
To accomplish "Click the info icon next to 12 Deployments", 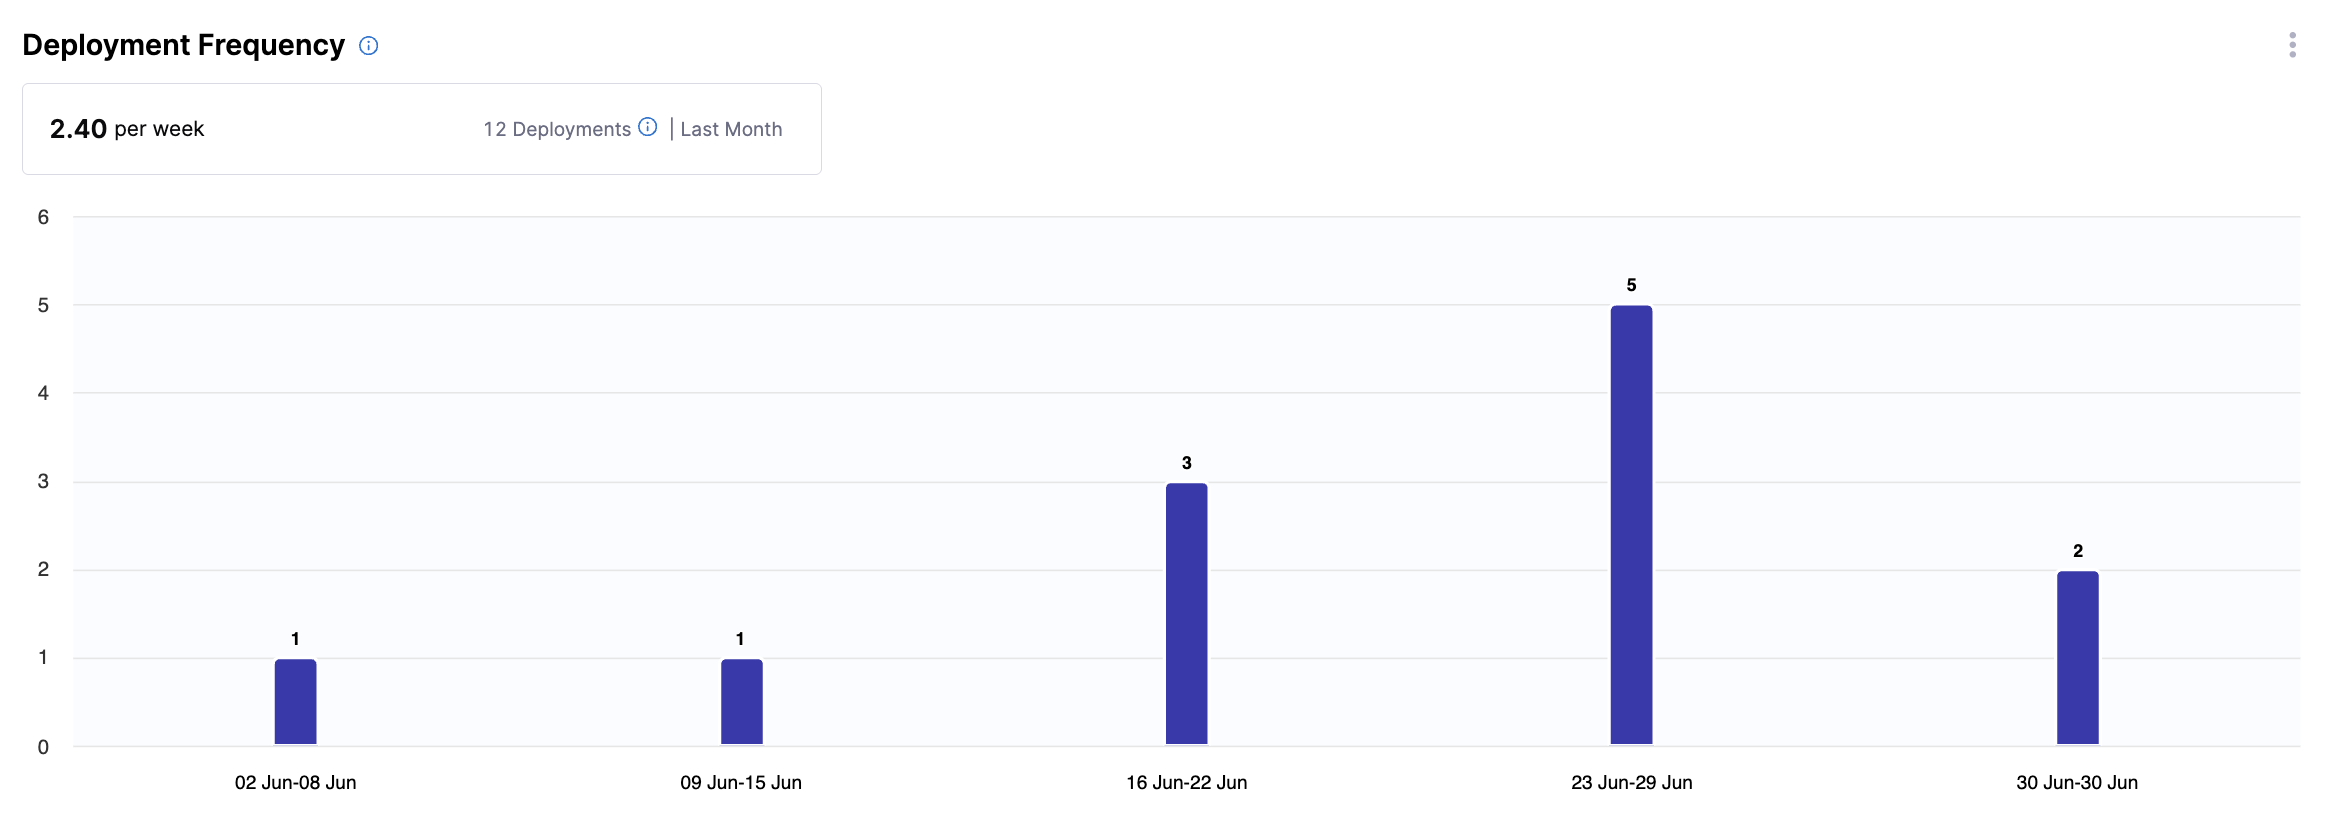I will coord(648,127).
